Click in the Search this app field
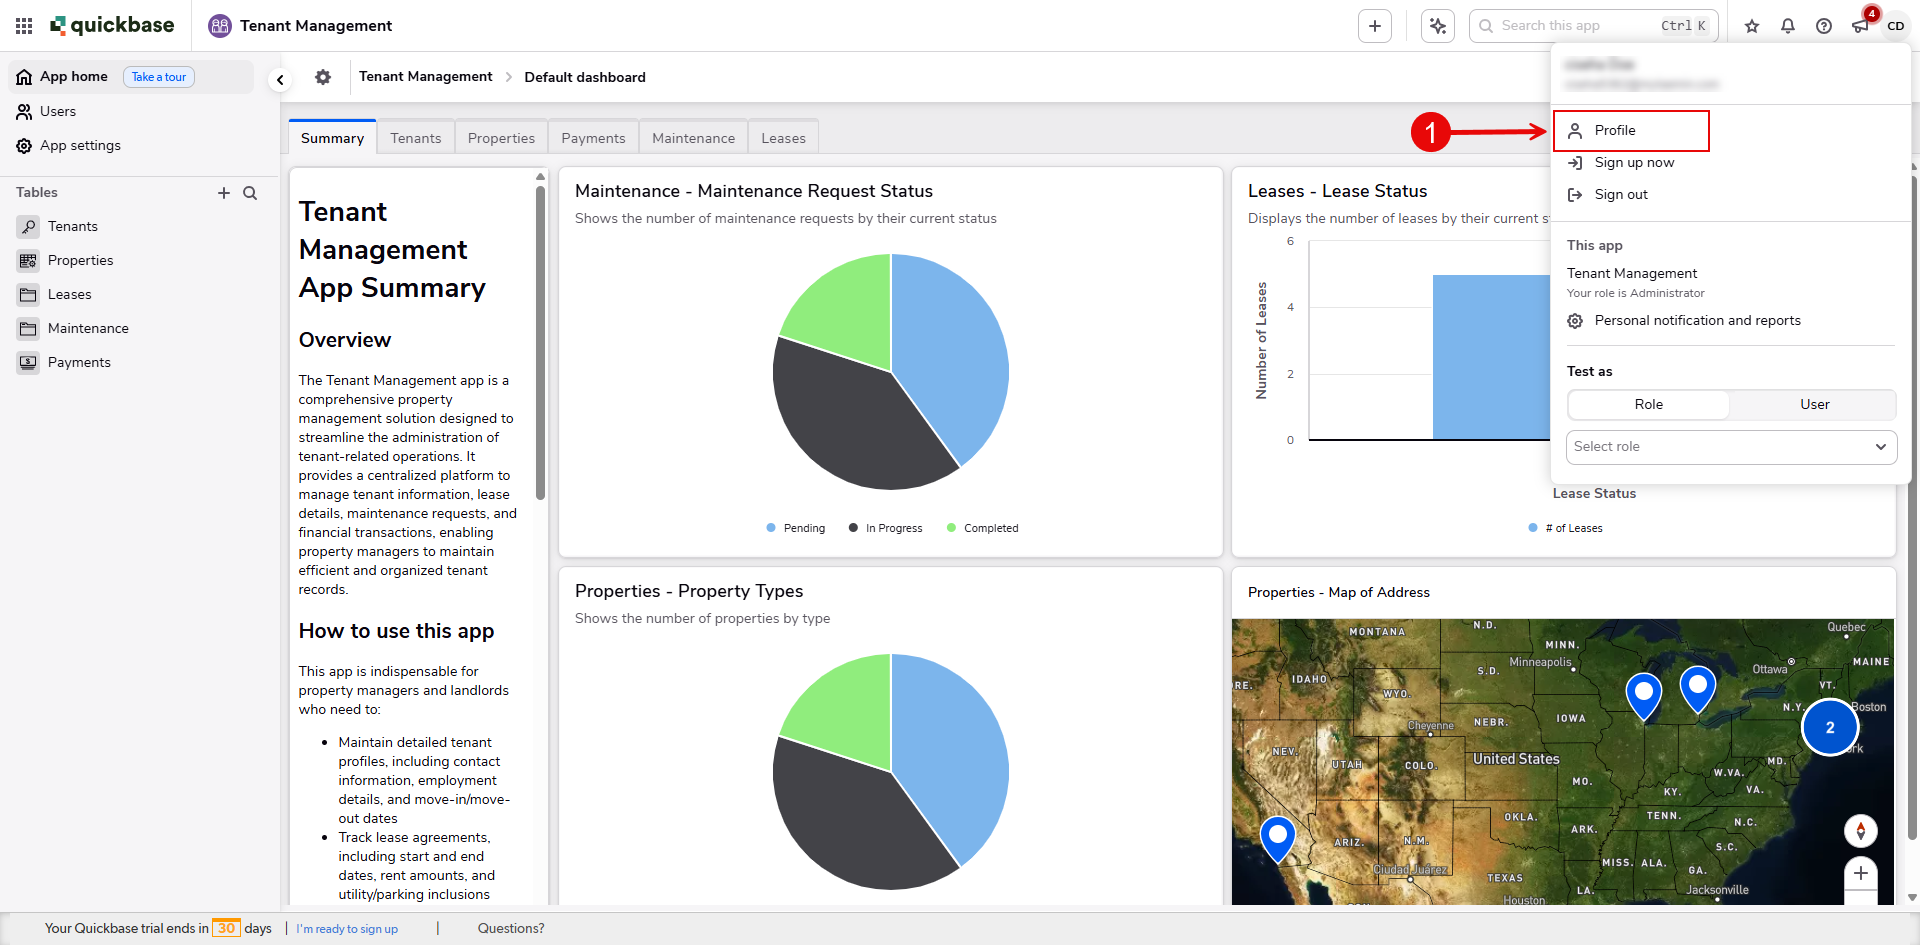 point(1593,26)
